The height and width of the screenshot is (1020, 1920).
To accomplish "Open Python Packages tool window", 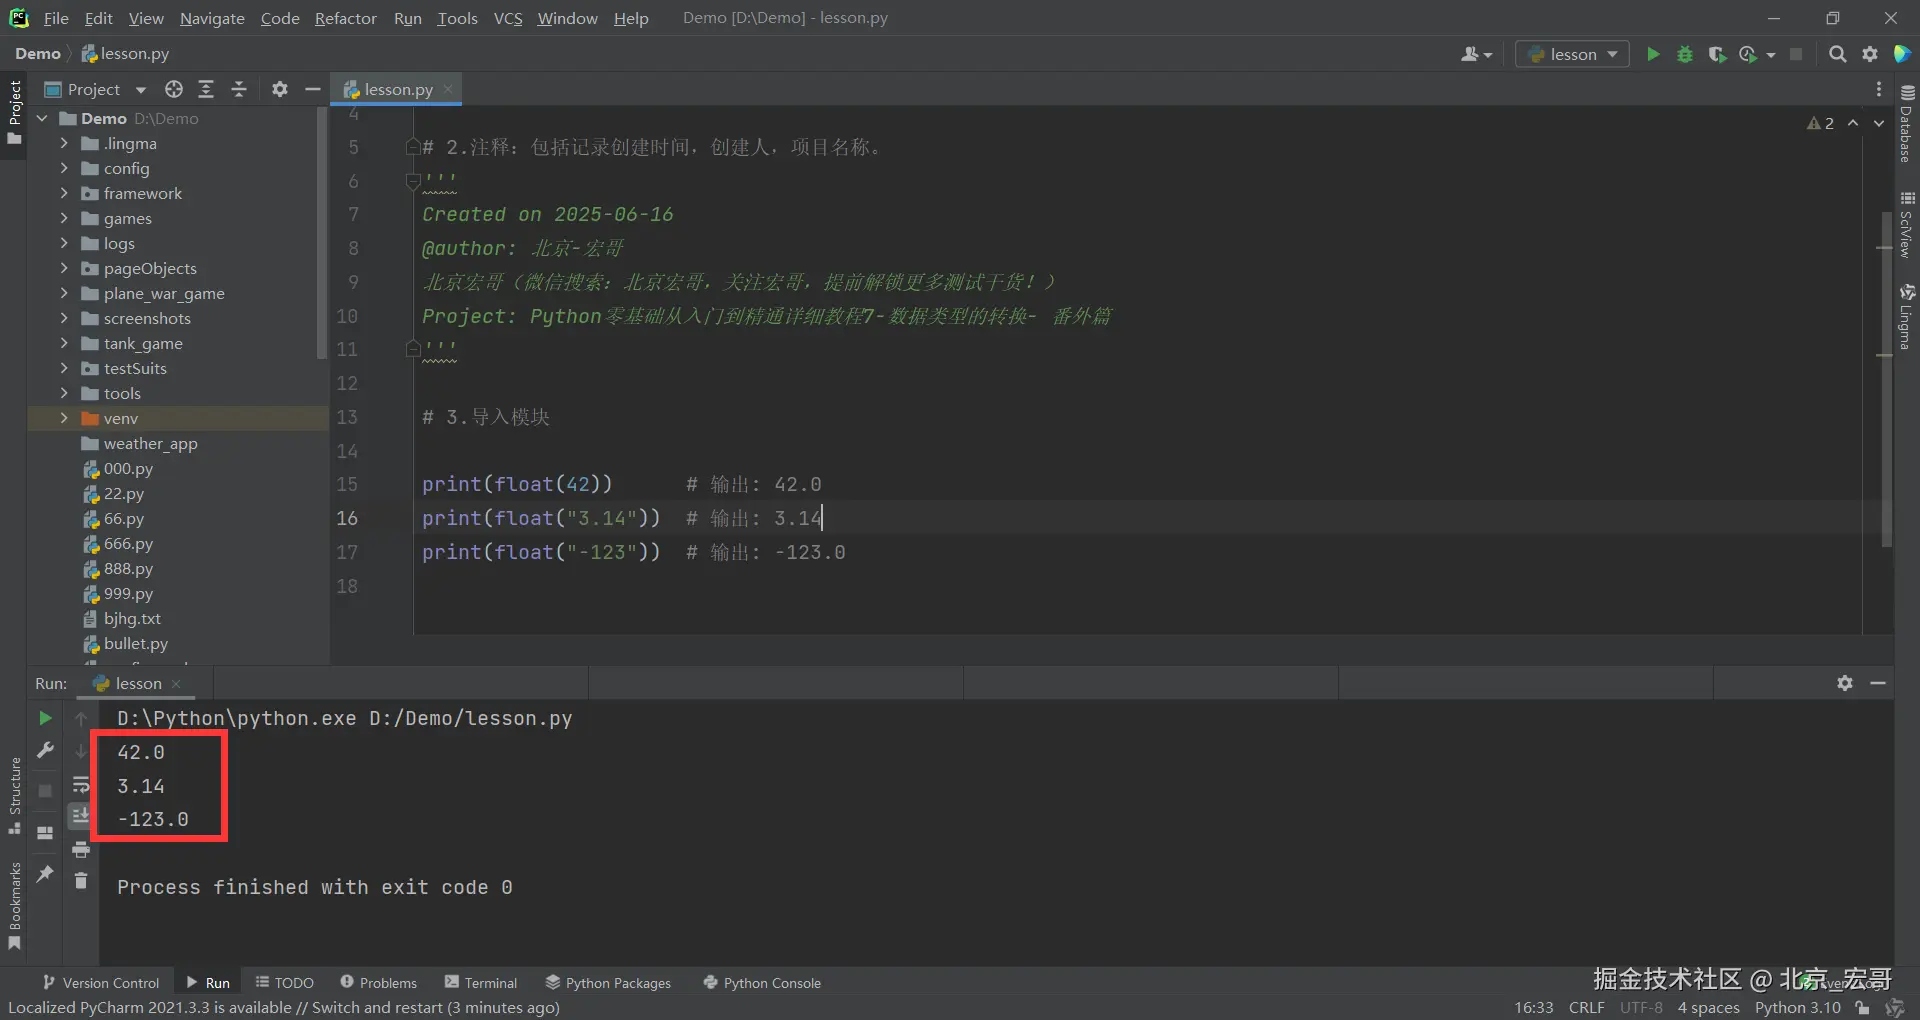I will [608, 983].
